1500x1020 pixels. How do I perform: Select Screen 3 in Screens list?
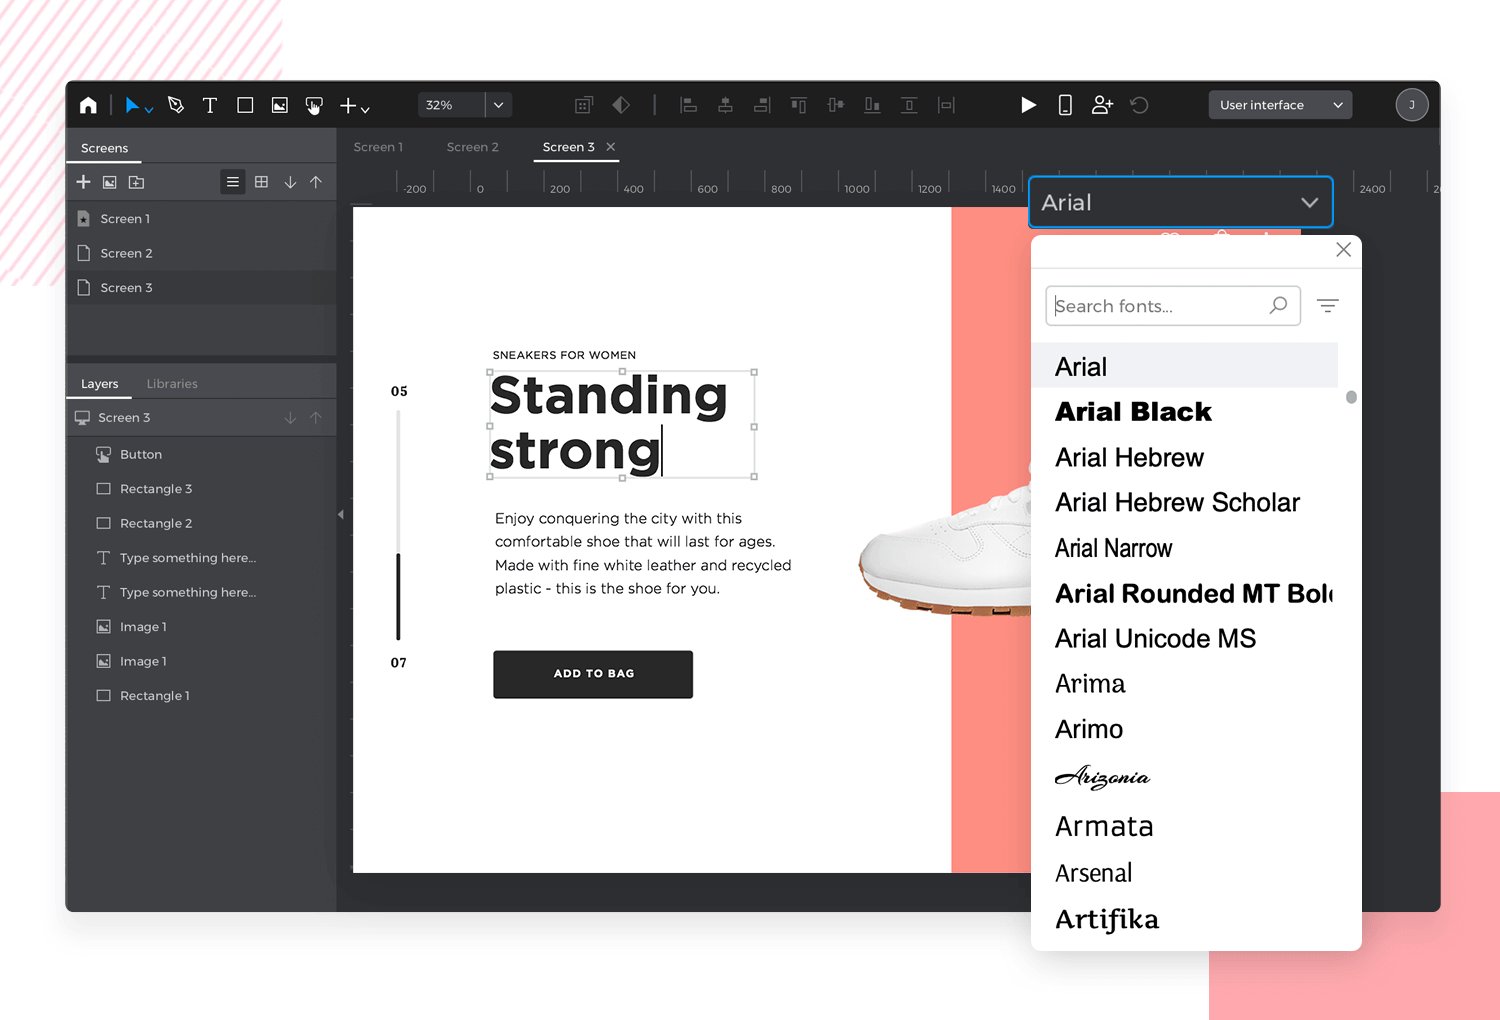201,288
